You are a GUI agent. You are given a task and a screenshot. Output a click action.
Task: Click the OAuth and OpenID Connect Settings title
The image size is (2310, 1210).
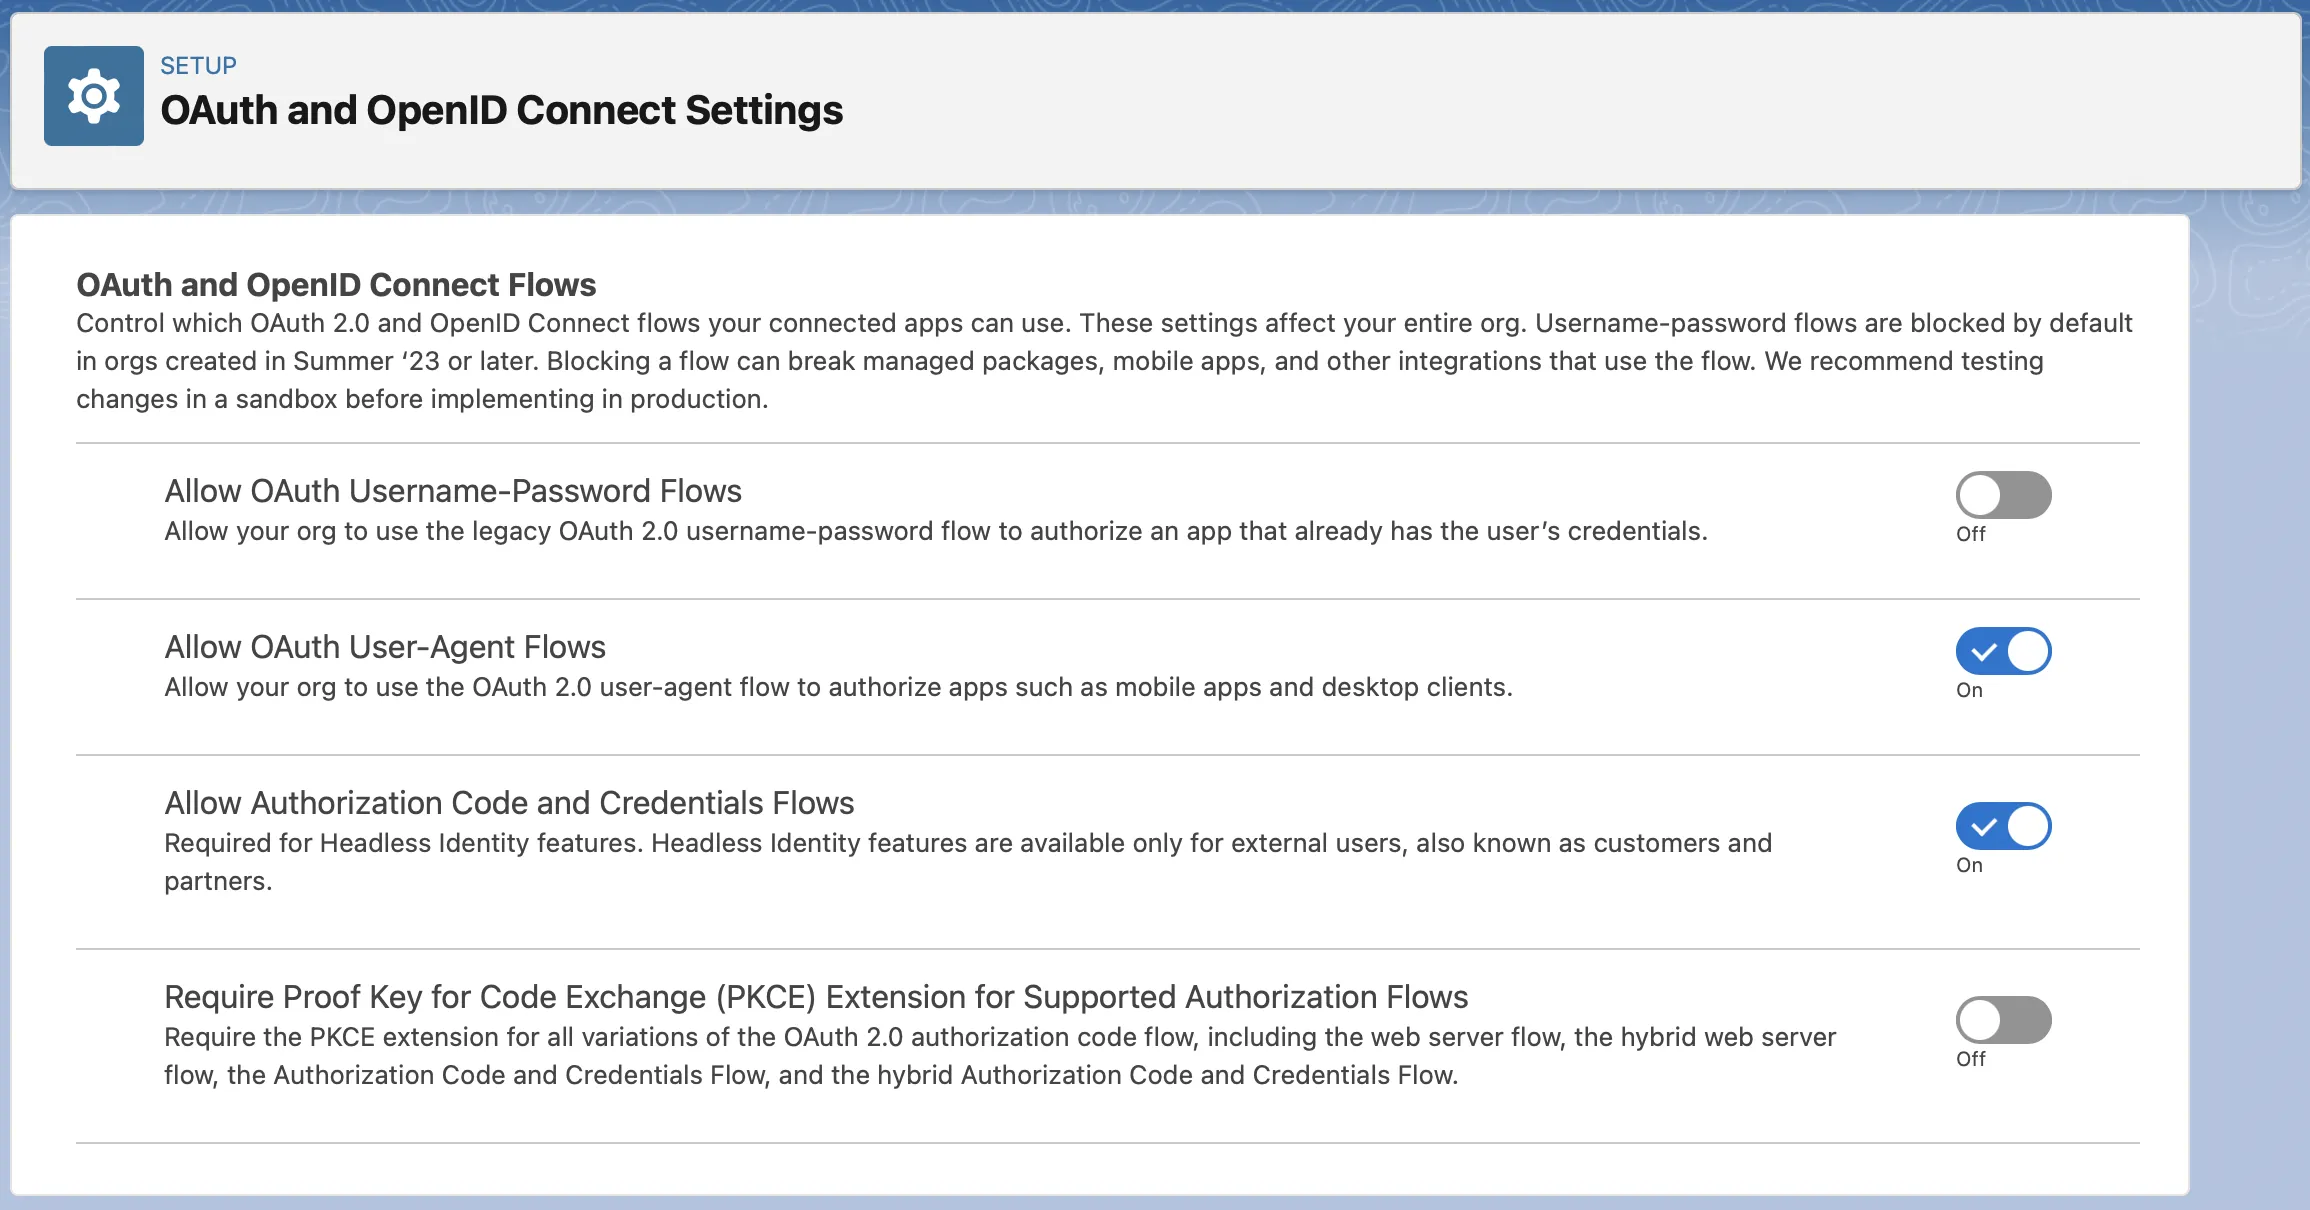click(x=502, y=110)
